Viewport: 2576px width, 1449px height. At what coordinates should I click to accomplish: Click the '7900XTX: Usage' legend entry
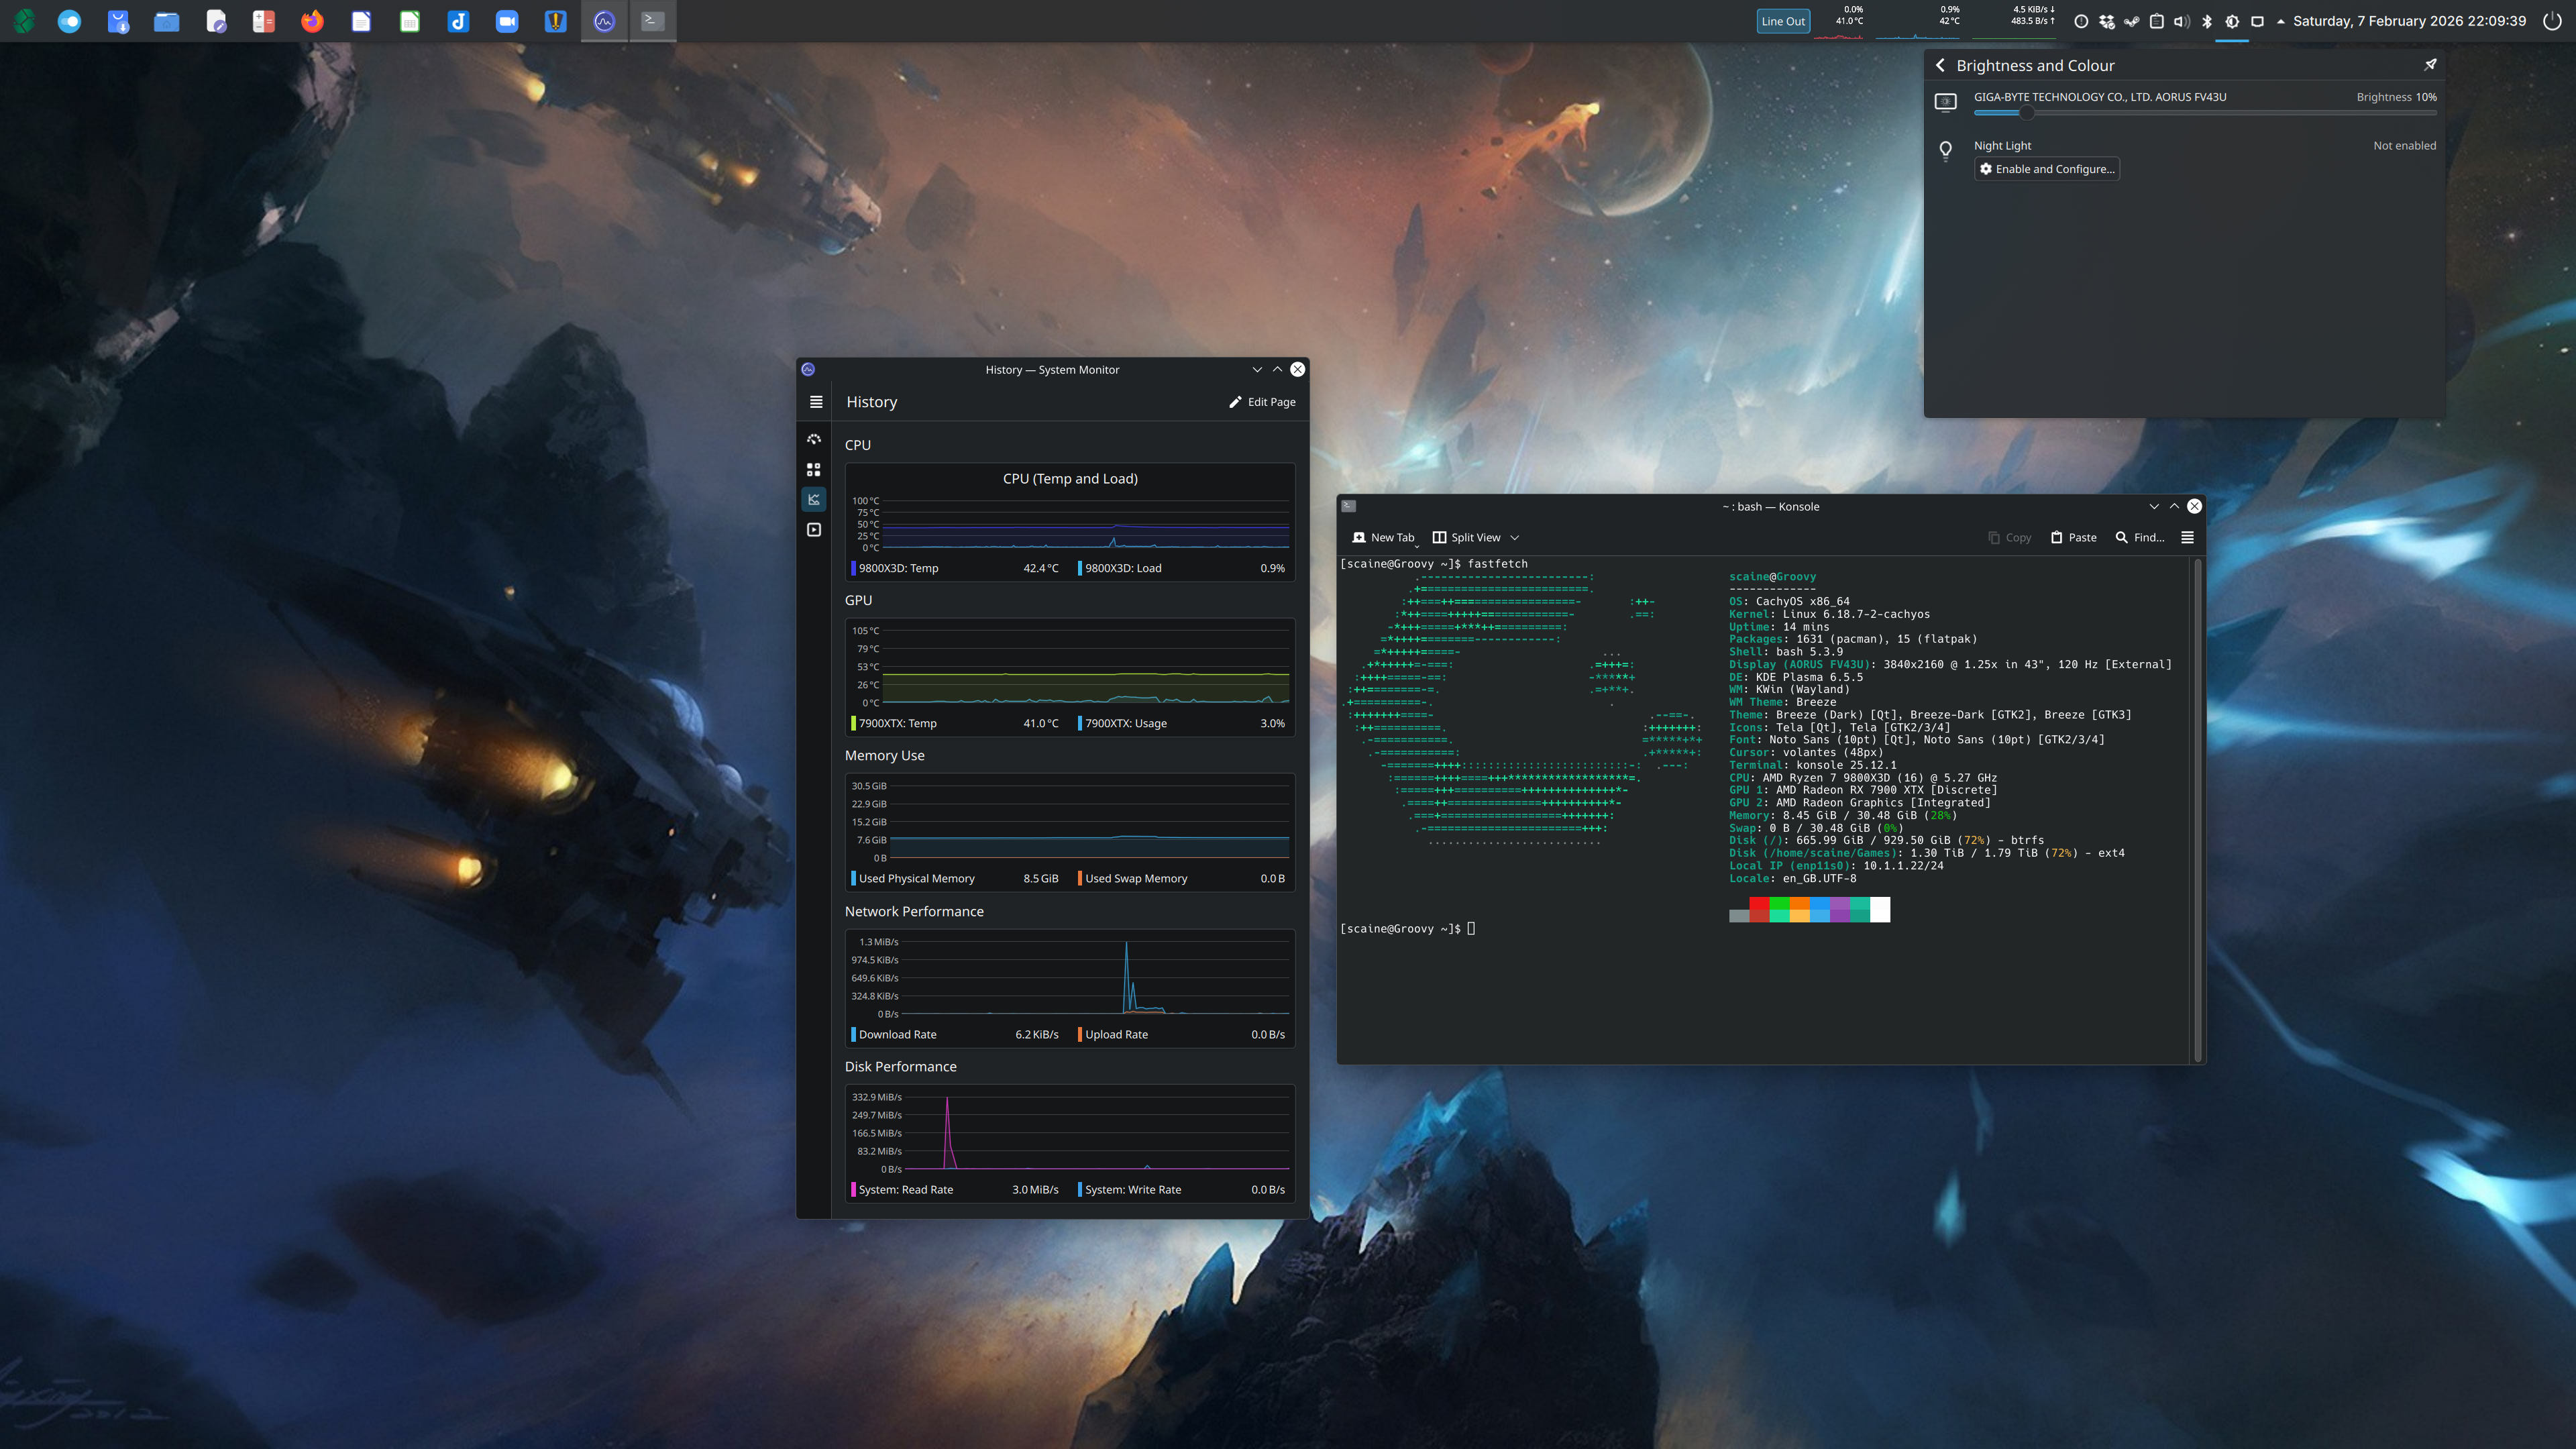click(1182, 723)
